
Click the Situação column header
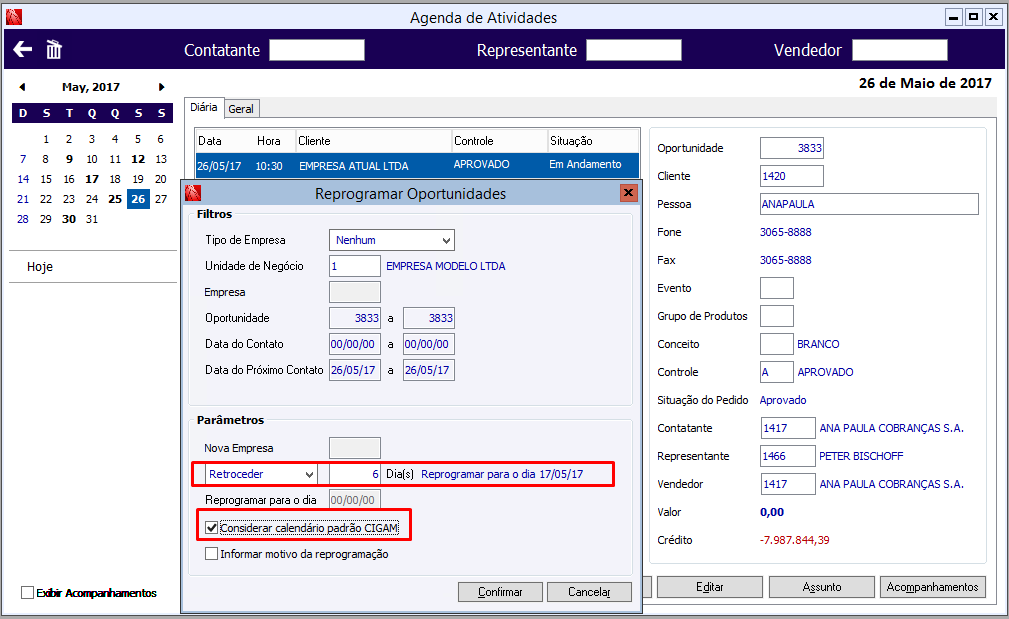coord(593,141)
